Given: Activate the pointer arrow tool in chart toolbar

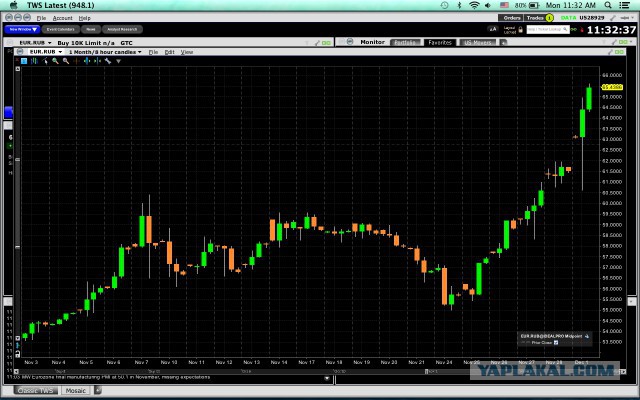Looking at the screenshot, I should click(x=45, y=61).
